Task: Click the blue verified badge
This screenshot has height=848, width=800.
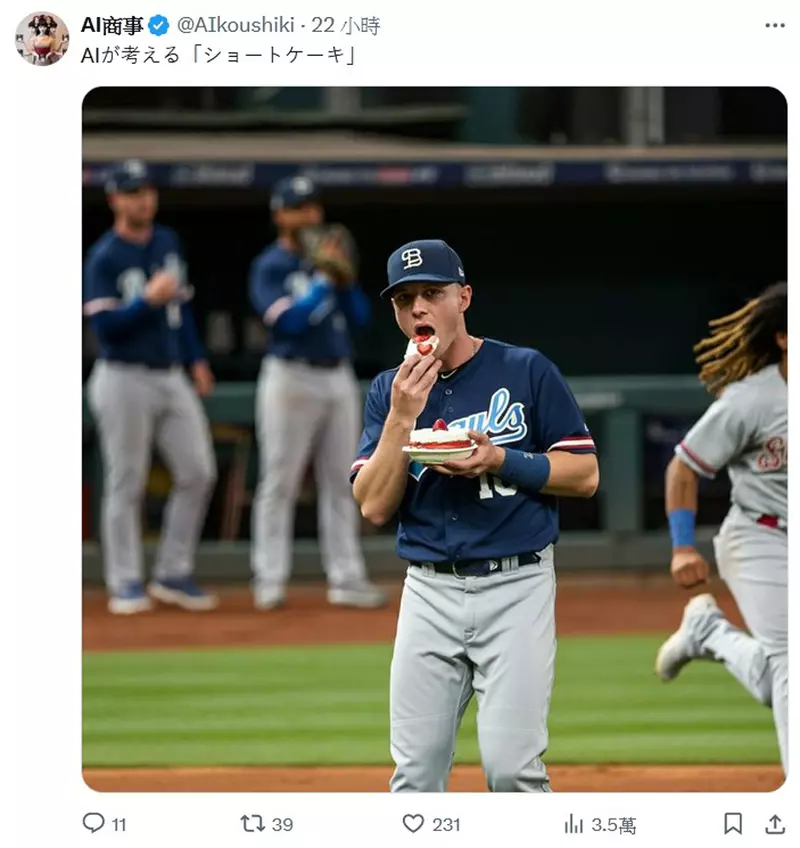Action: 159,26
